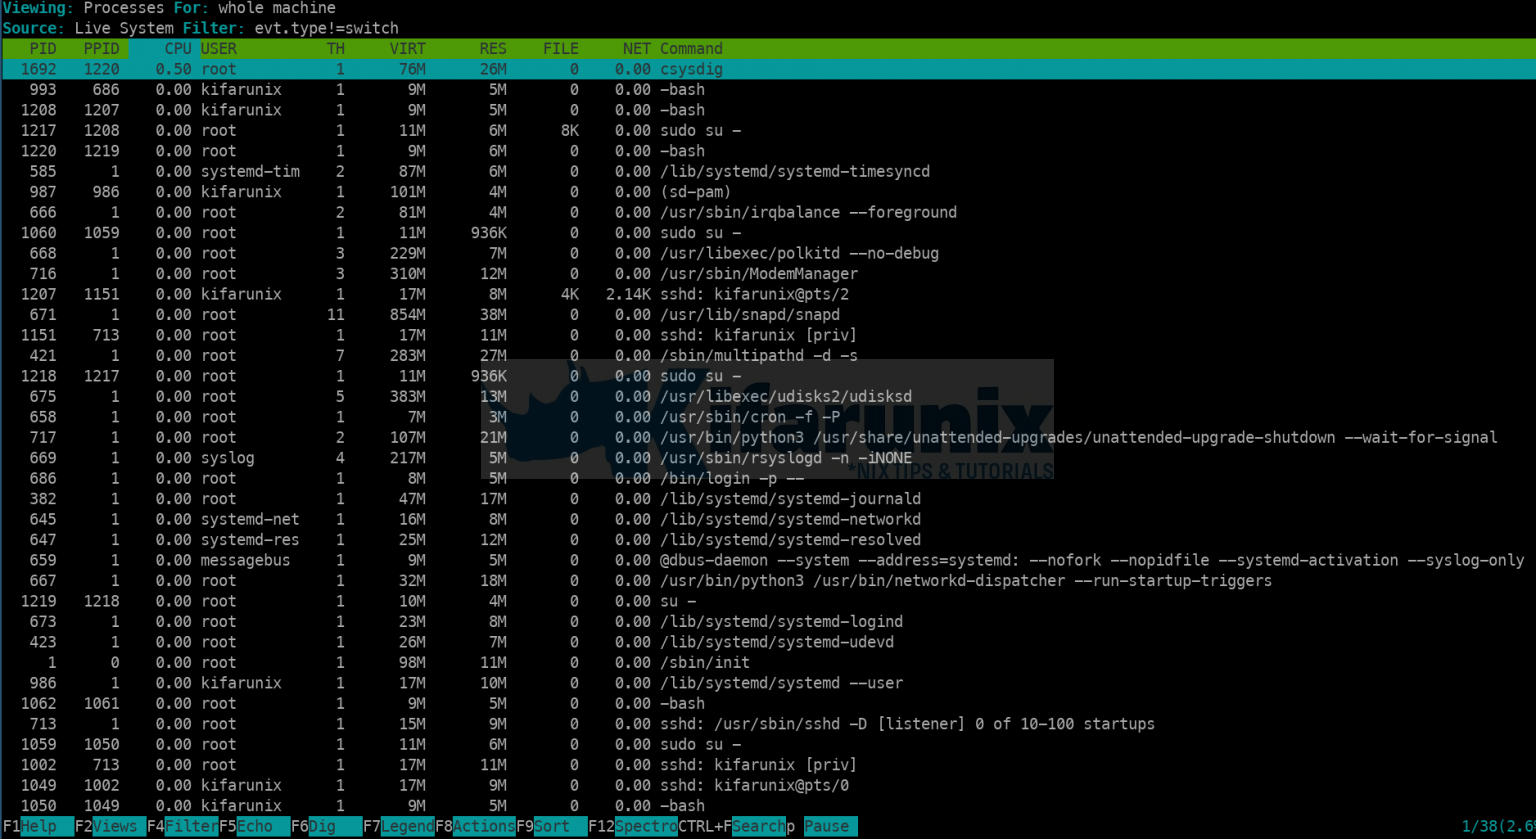This screenshot has height=839, width=1536.
Task: Select the sshd: kifarunix@pts/0 row
Action: (768, 785)
